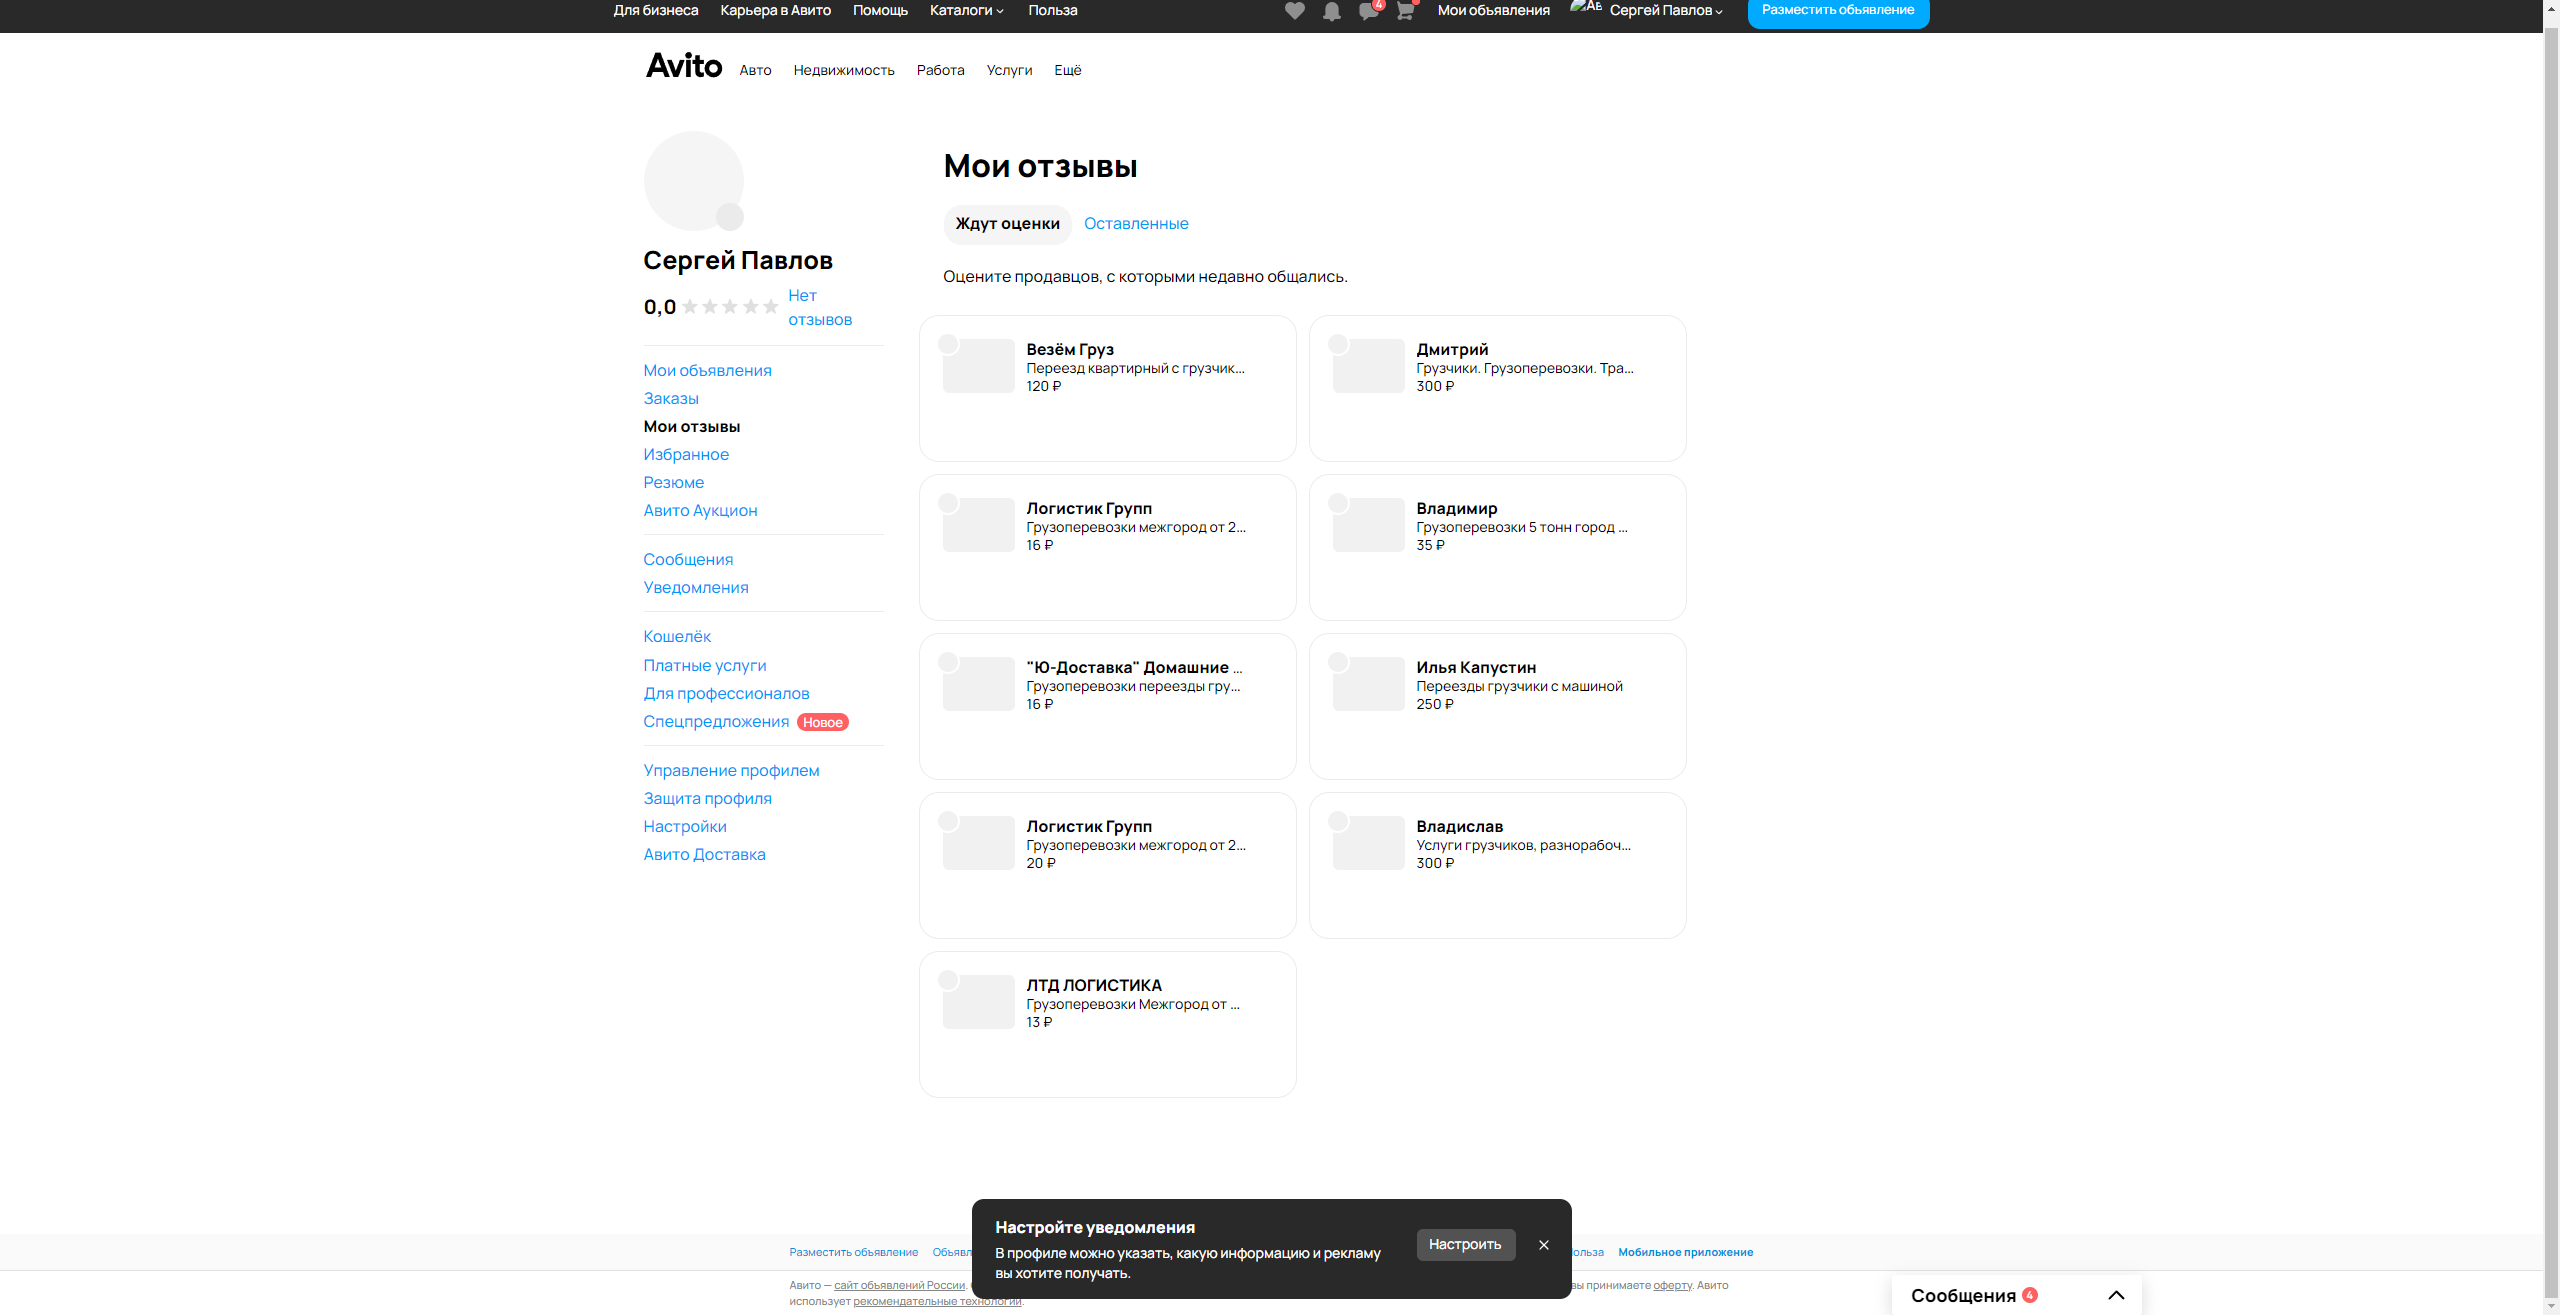Open the Каталоги dropdown menu
Screen dimensions: 2560x1315
[966, 10]
